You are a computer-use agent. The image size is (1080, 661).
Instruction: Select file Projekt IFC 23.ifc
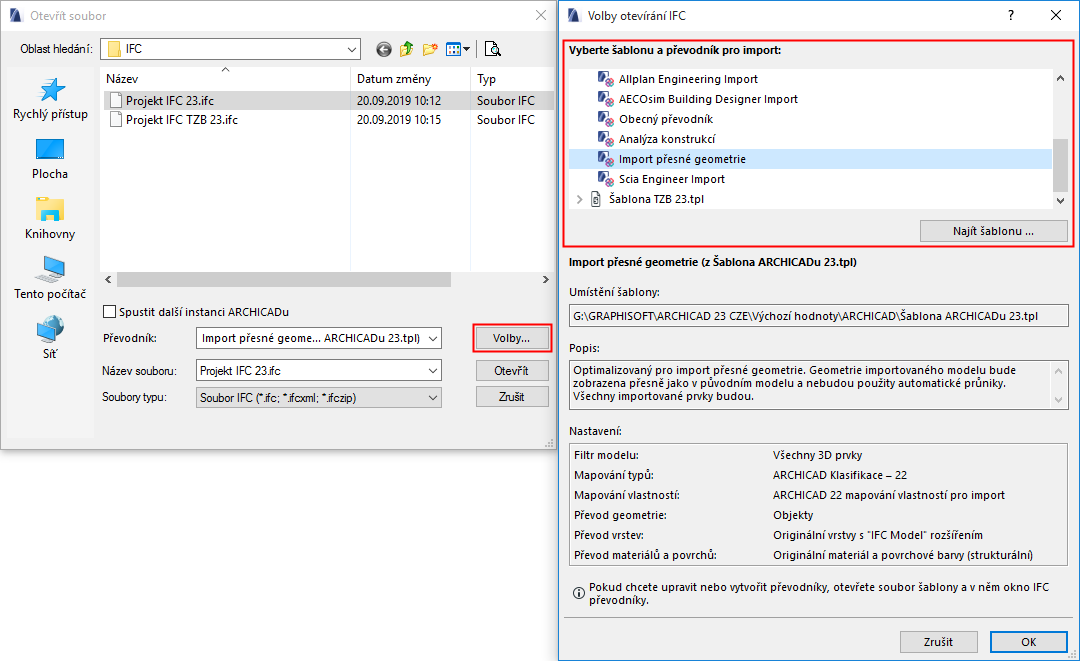[x=328, y=101]
